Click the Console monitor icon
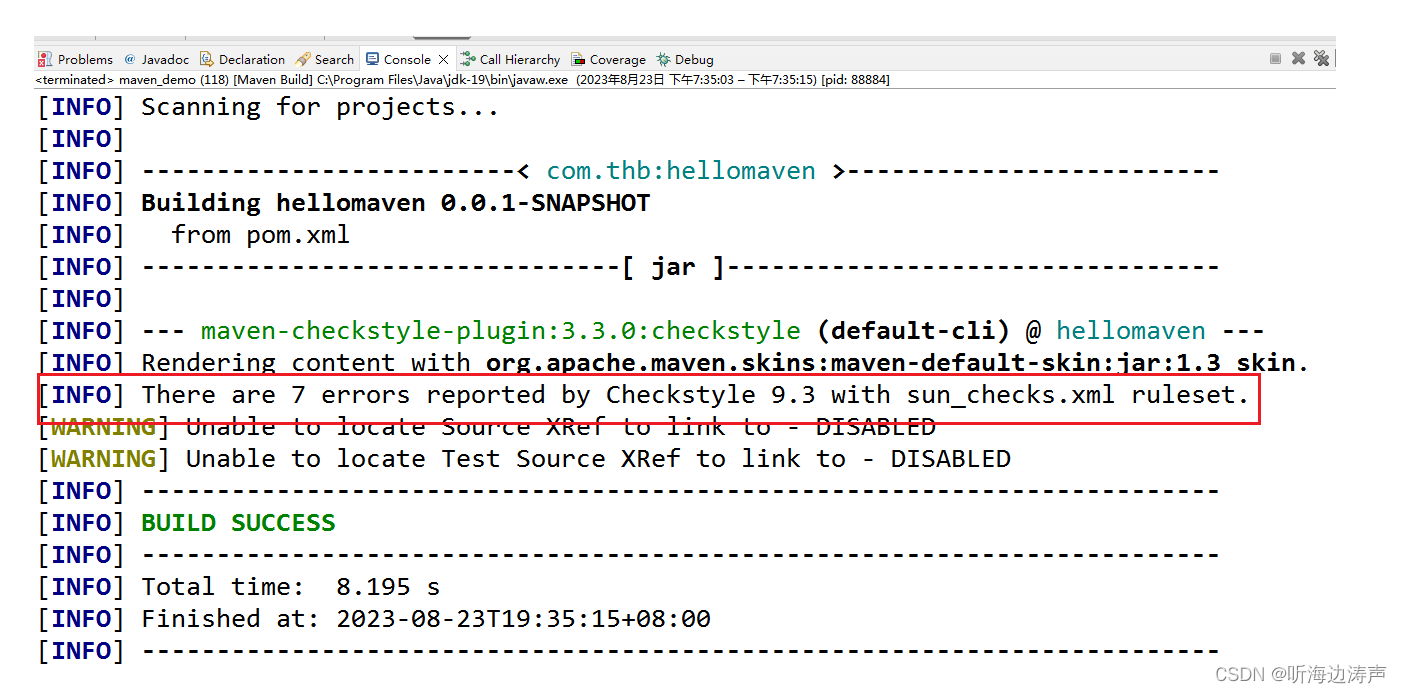Screen dimensions: 1402x693 pyautogui.click(x=371, y=58)
